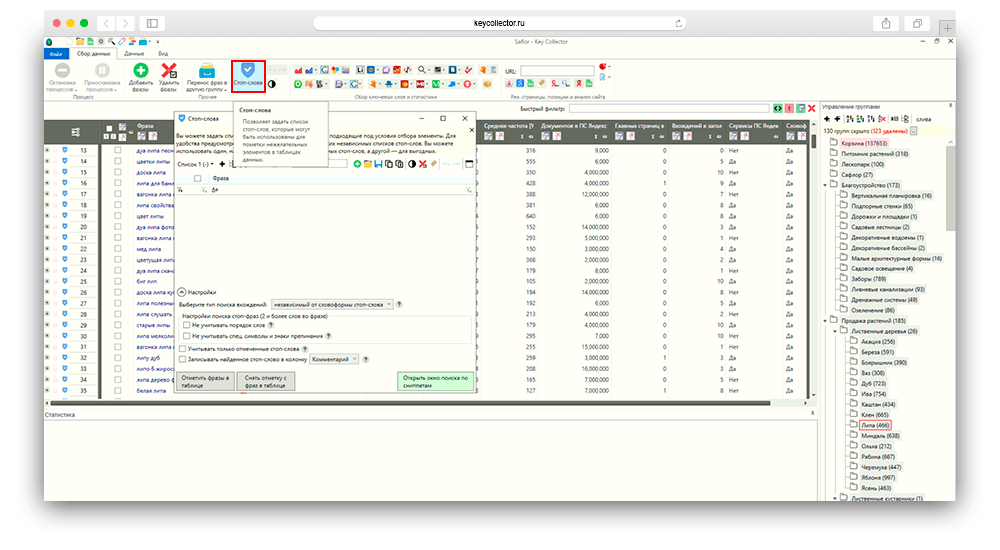The height and width of the screenshot is (550, 1000).
Task: Click Открыть окно поиска по сниппетам
Action: coord(436,382)
